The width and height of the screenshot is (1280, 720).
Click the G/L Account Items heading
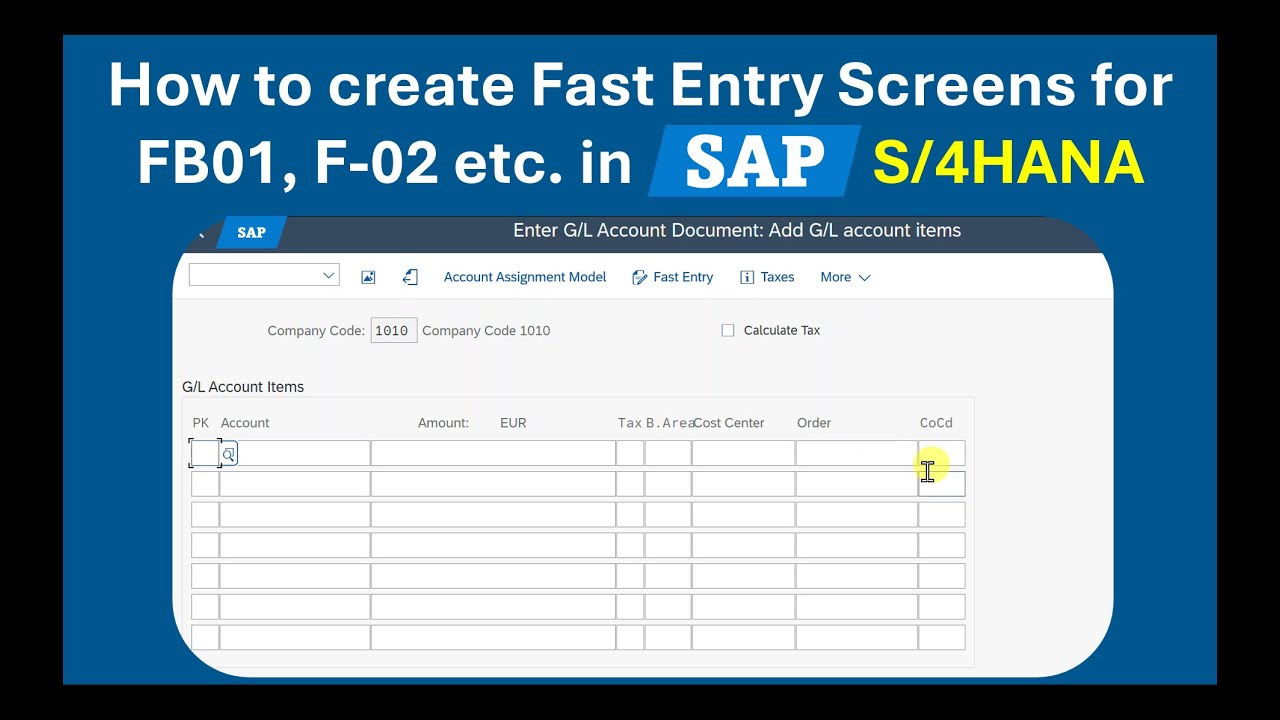pyautogui.click(x=243, y=387)
